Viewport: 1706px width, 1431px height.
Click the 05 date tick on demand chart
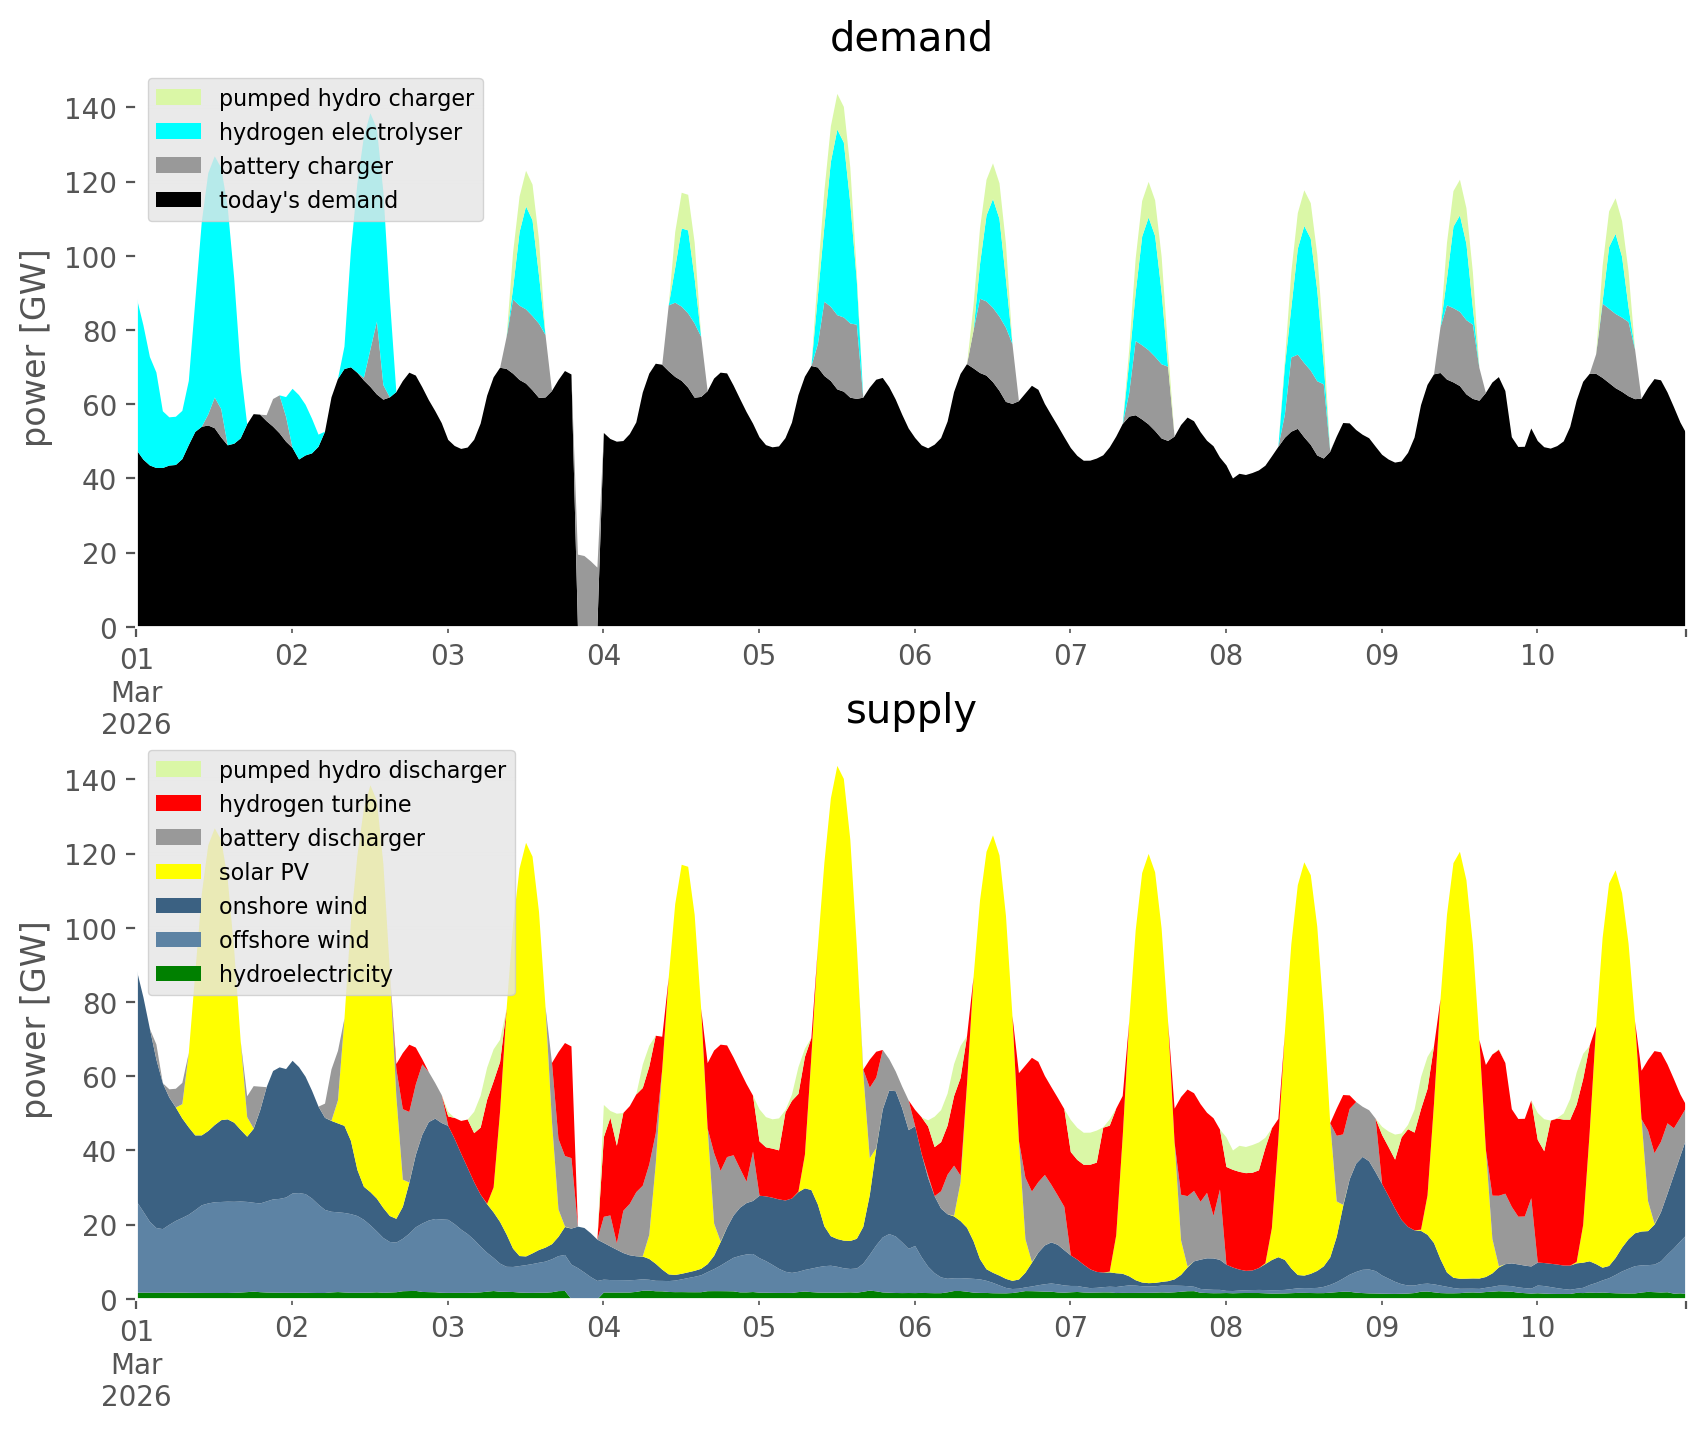point(759,656)
